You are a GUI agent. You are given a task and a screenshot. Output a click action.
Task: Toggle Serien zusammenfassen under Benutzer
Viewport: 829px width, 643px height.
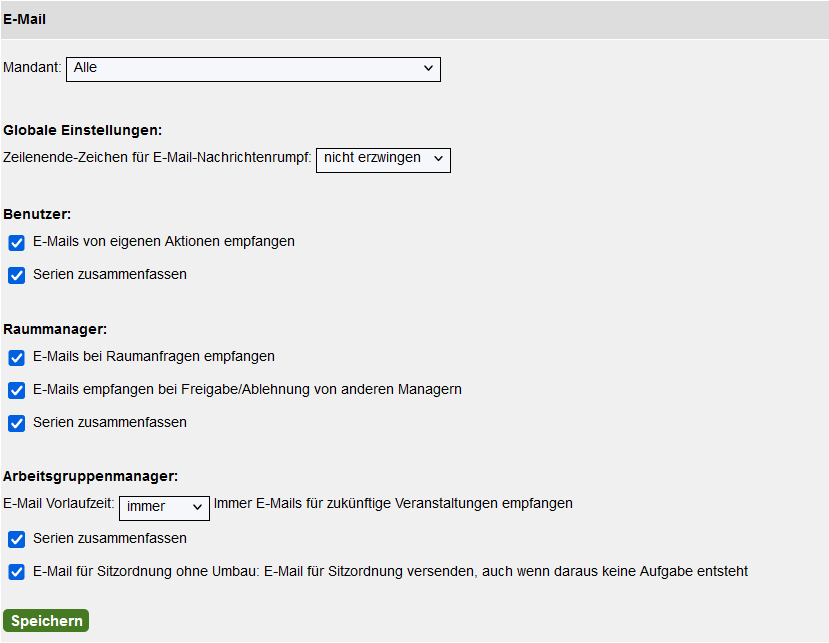coord(16,275)
